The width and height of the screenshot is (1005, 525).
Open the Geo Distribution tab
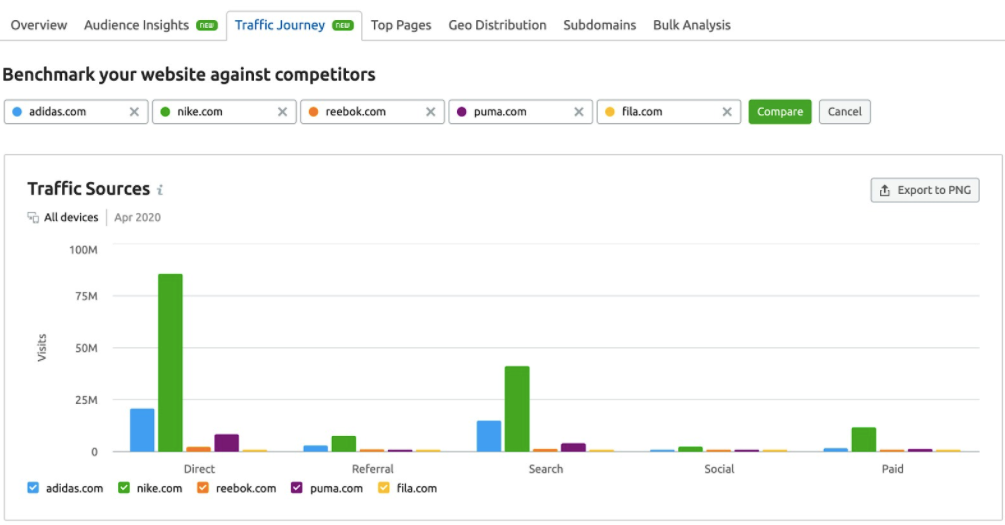497,25
